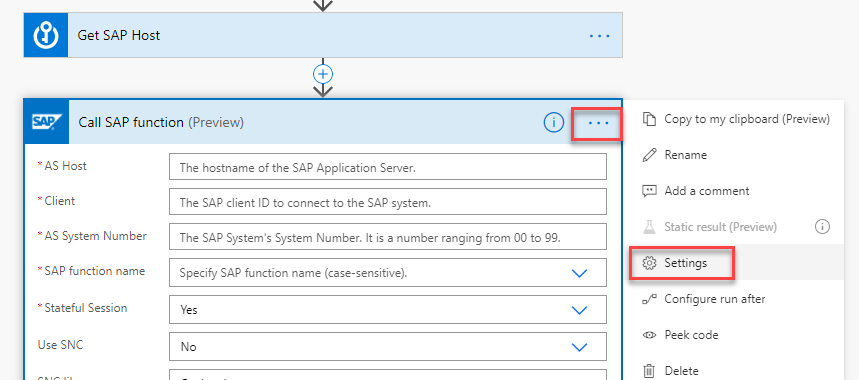This screenshot has height=380, width=859.
Task: Choose Peek code from the menu
Action: 691,335
